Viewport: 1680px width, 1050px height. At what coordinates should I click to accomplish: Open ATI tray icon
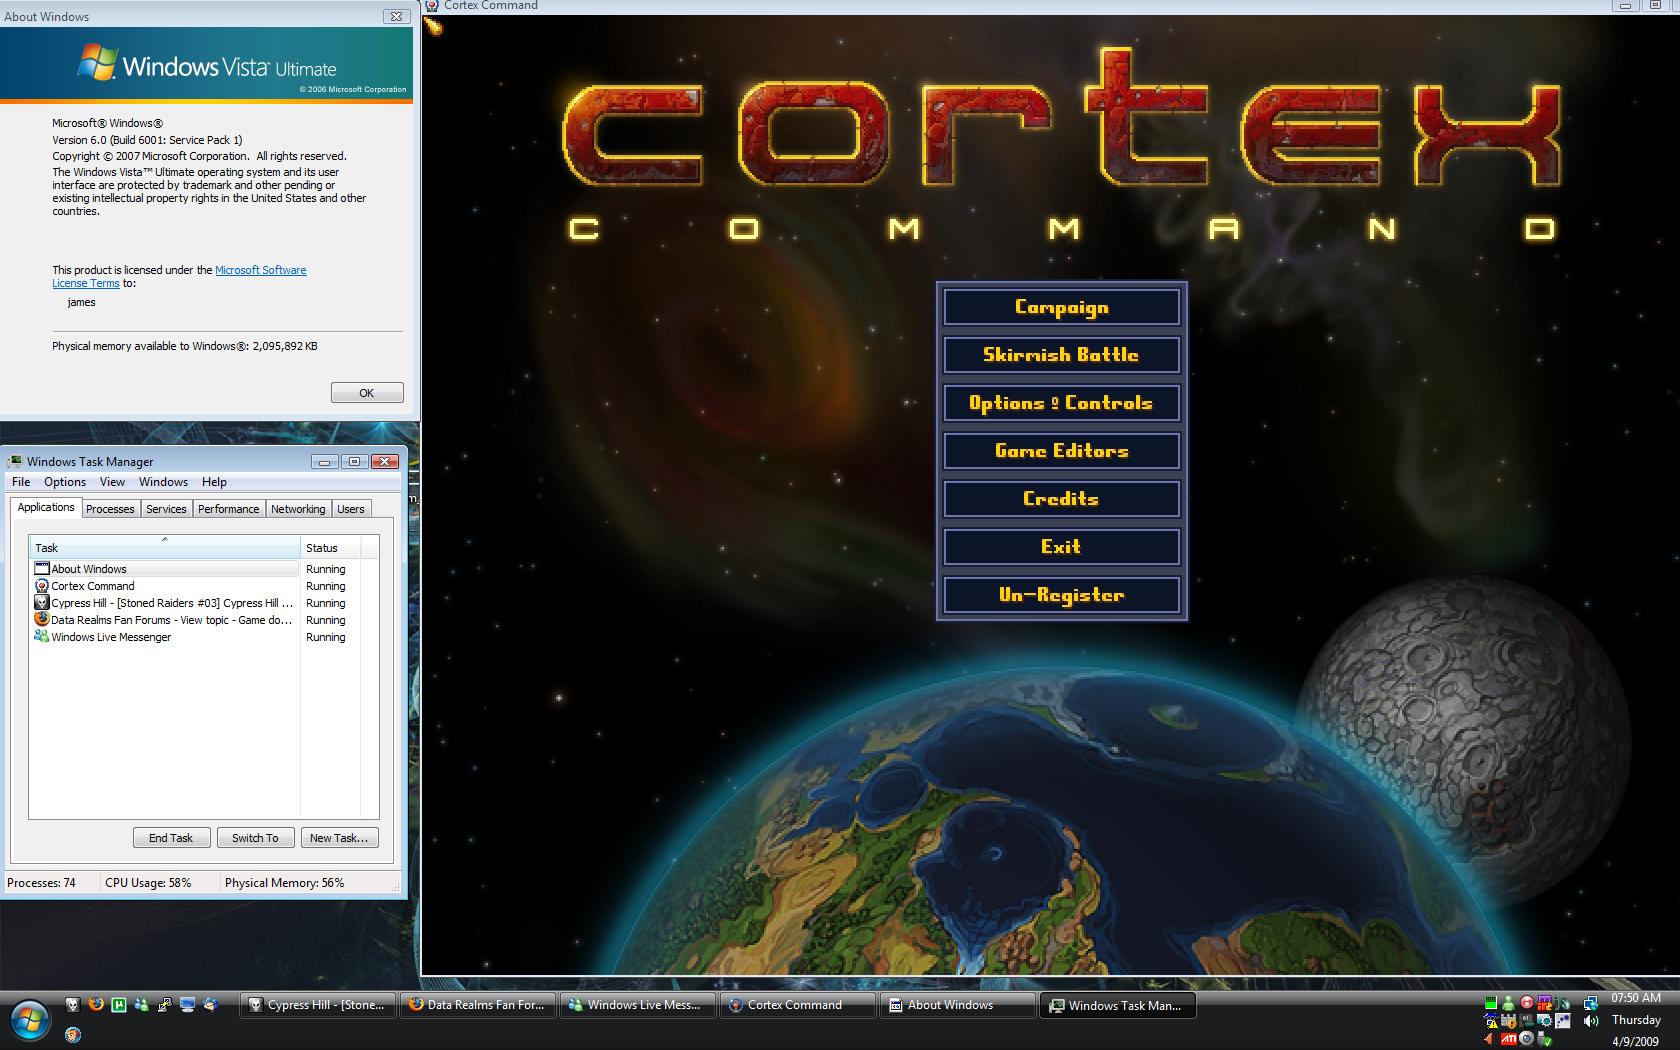[1508, 1038]
